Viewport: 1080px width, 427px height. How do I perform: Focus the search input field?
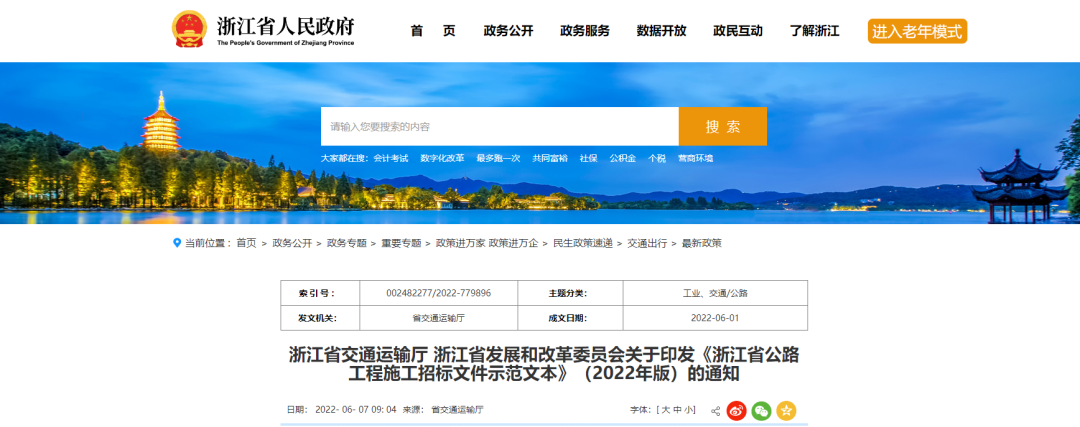tap(500, 126)
